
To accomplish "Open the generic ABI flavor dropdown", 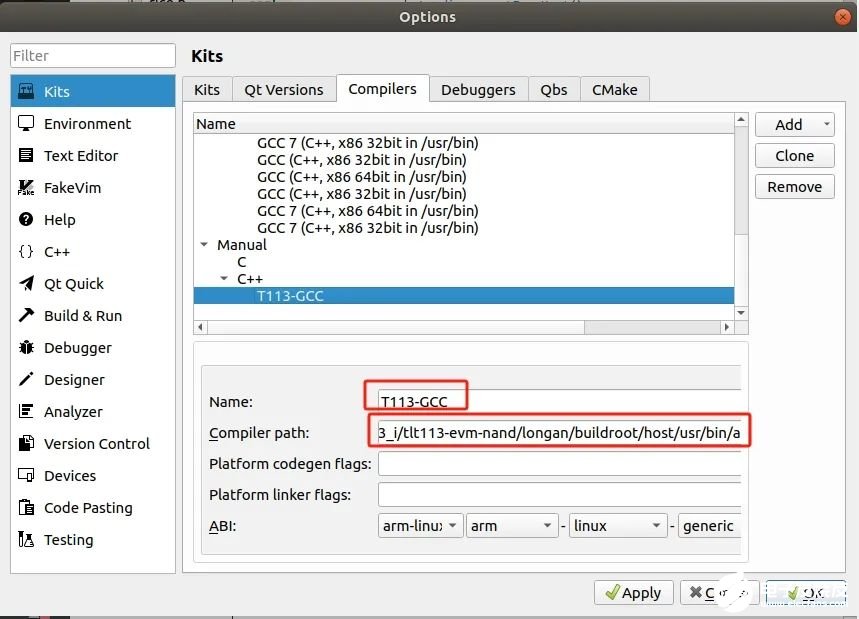I will (709, 526).
